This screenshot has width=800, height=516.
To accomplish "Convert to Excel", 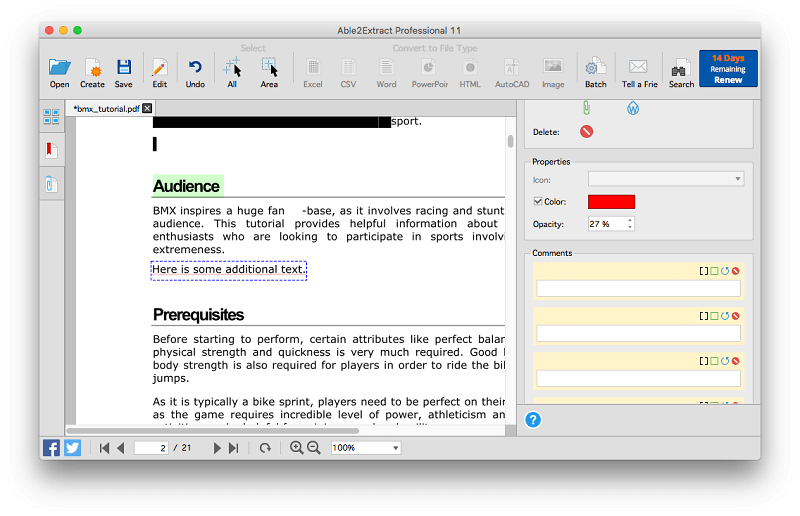I will [x=313, y=72].
